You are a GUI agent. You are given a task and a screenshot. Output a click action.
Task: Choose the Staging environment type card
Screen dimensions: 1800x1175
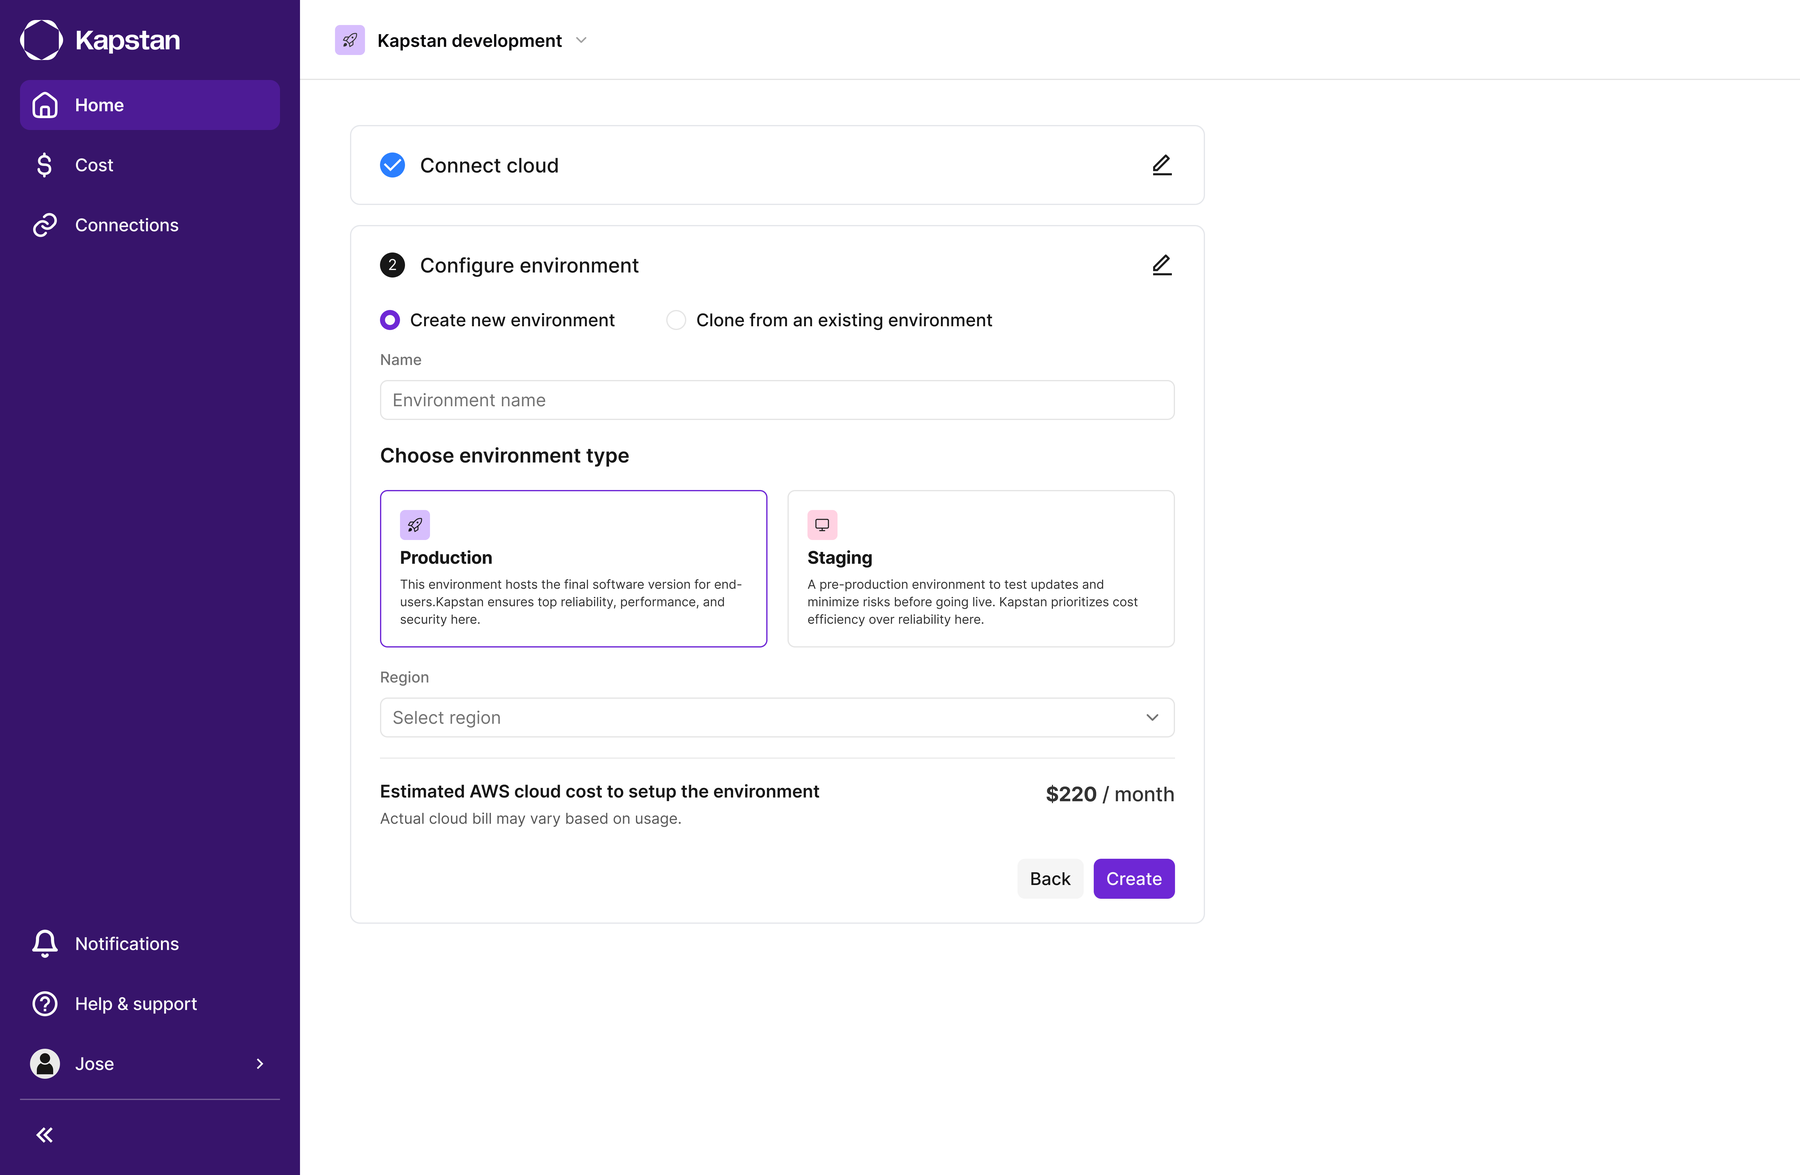pyautogui.click(x=981, y=569)
